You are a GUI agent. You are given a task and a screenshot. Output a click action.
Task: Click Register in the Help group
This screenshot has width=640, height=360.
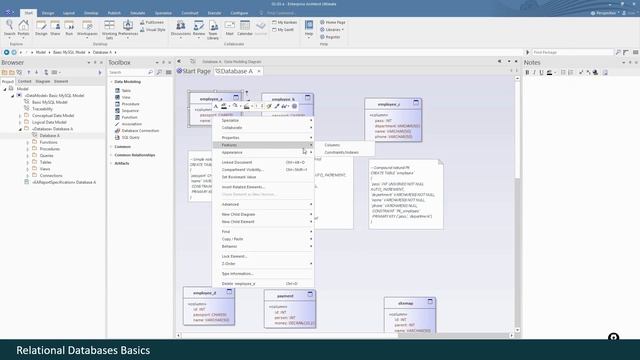click(330, 37)
